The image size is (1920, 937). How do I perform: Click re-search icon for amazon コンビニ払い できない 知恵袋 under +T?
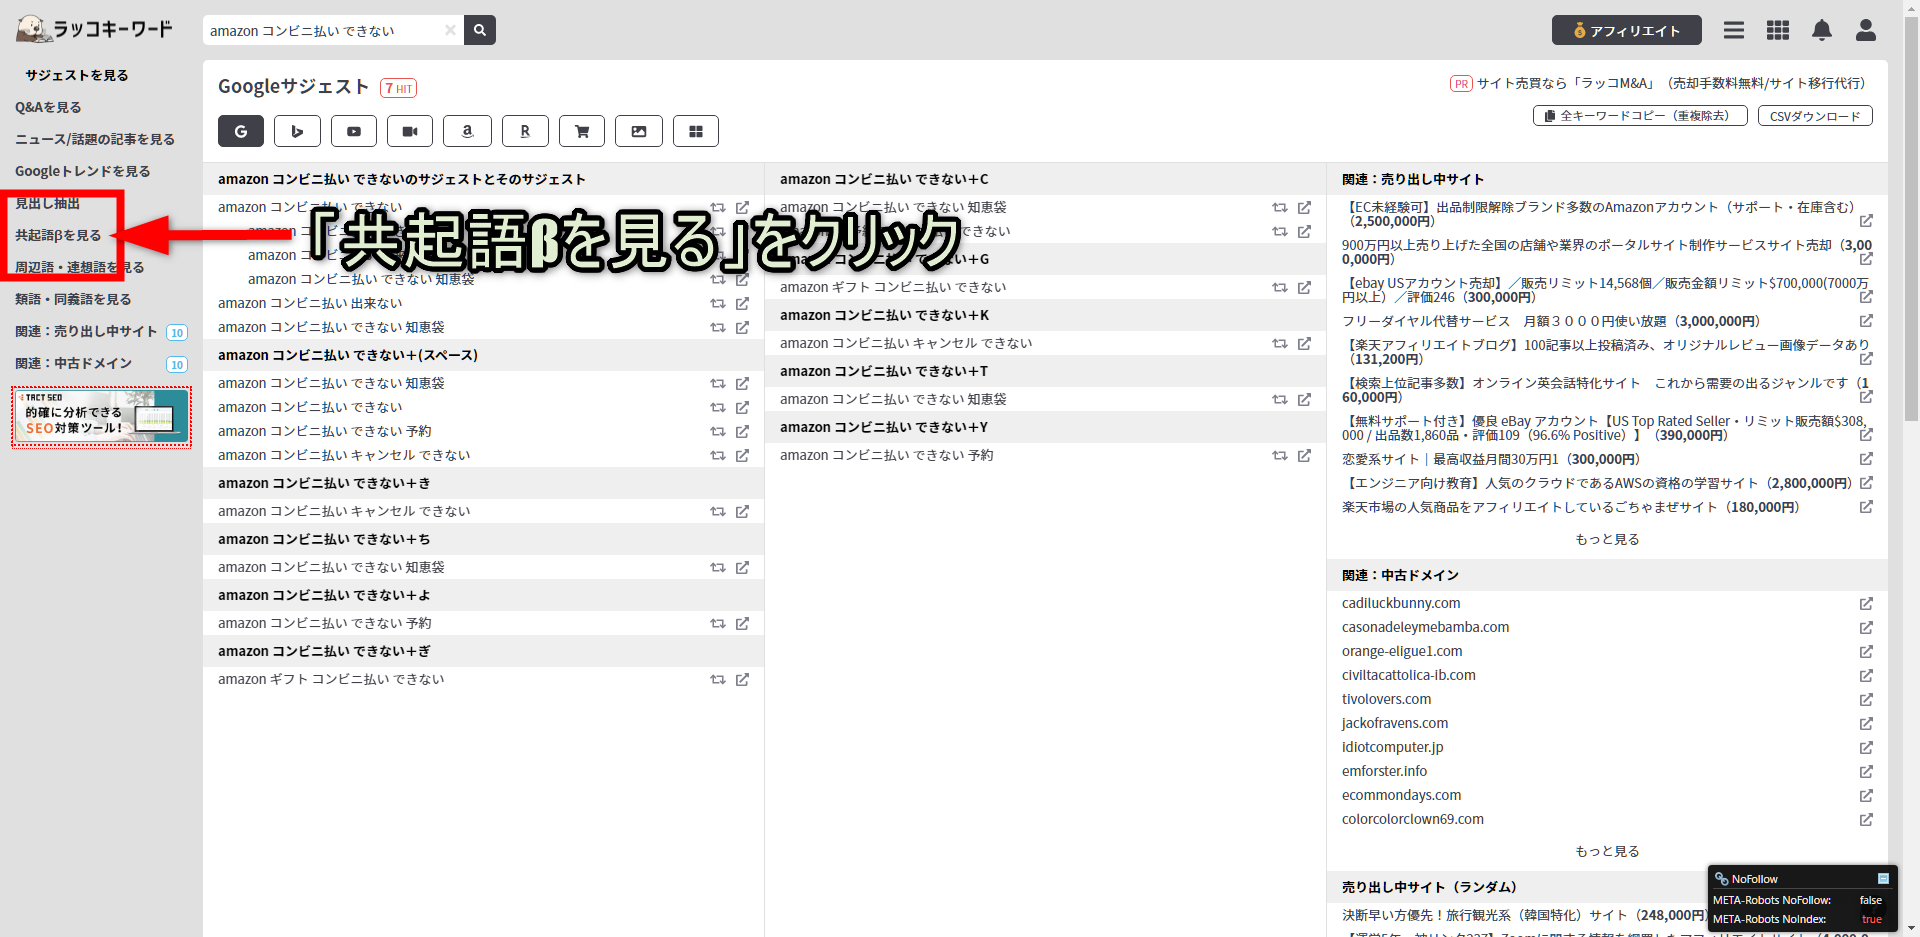[x=1280, y=399]
